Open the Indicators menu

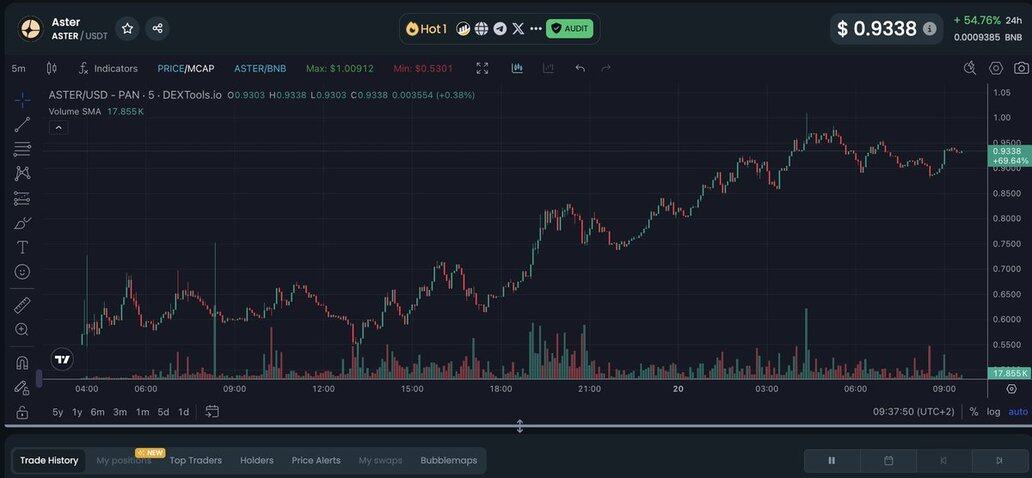[108, 68]
